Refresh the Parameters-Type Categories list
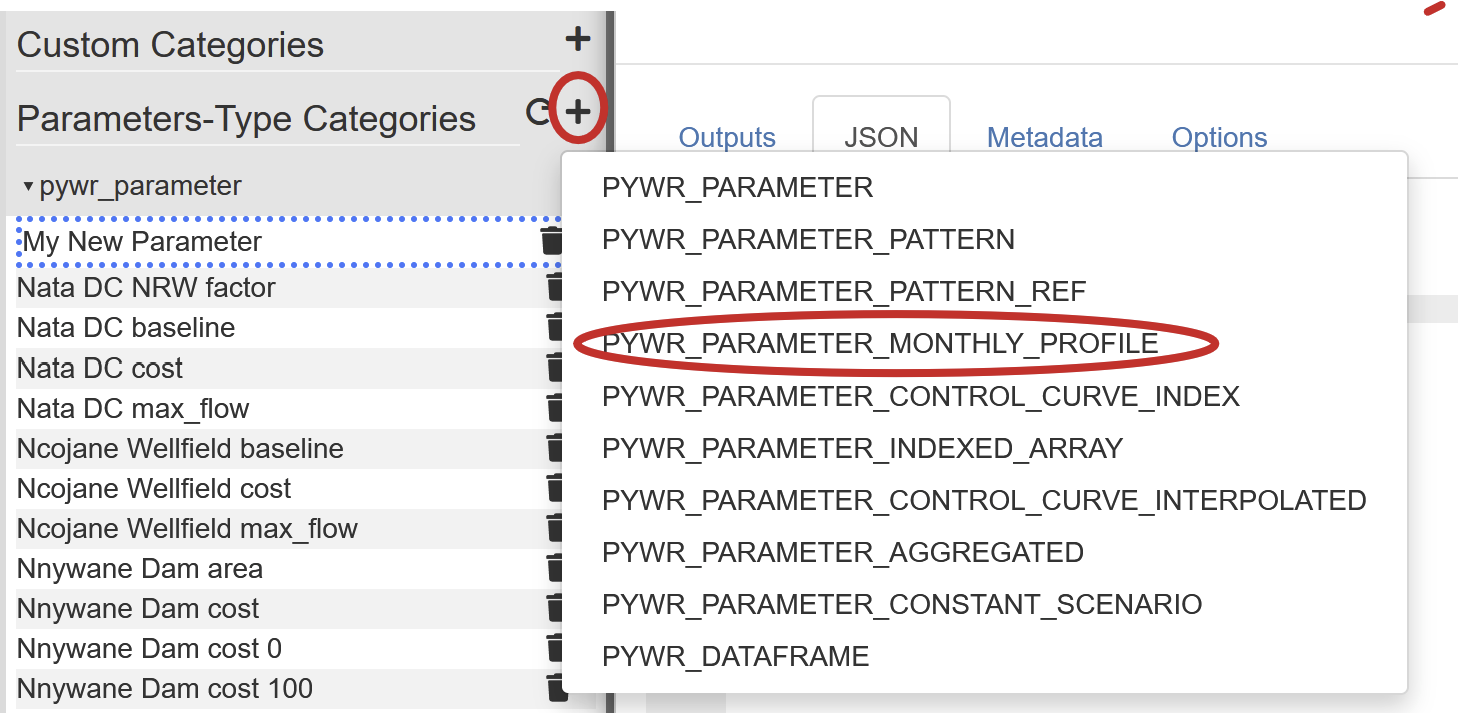 click(538, 113)
